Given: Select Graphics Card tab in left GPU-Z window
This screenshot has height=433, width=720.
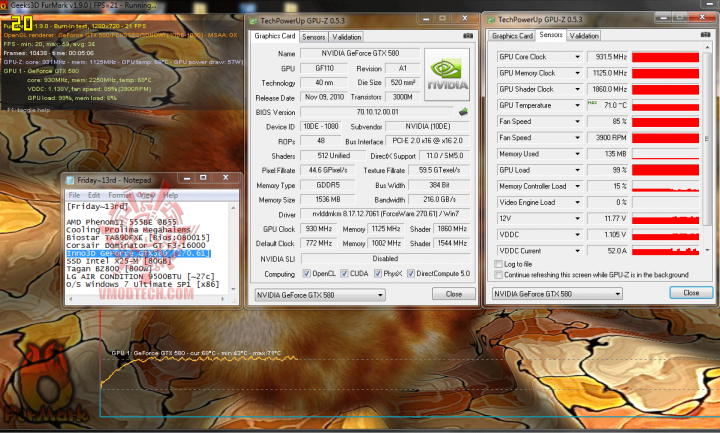Looking at the screenshot, I should tap(275, 36).
